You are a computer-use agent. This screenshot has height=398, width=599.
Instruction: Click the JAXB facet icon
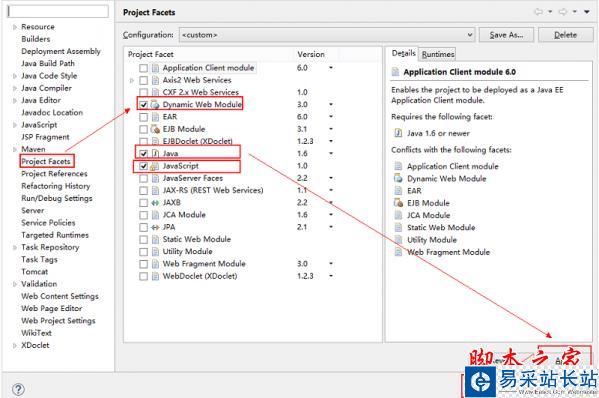click(x=155, y=203)
